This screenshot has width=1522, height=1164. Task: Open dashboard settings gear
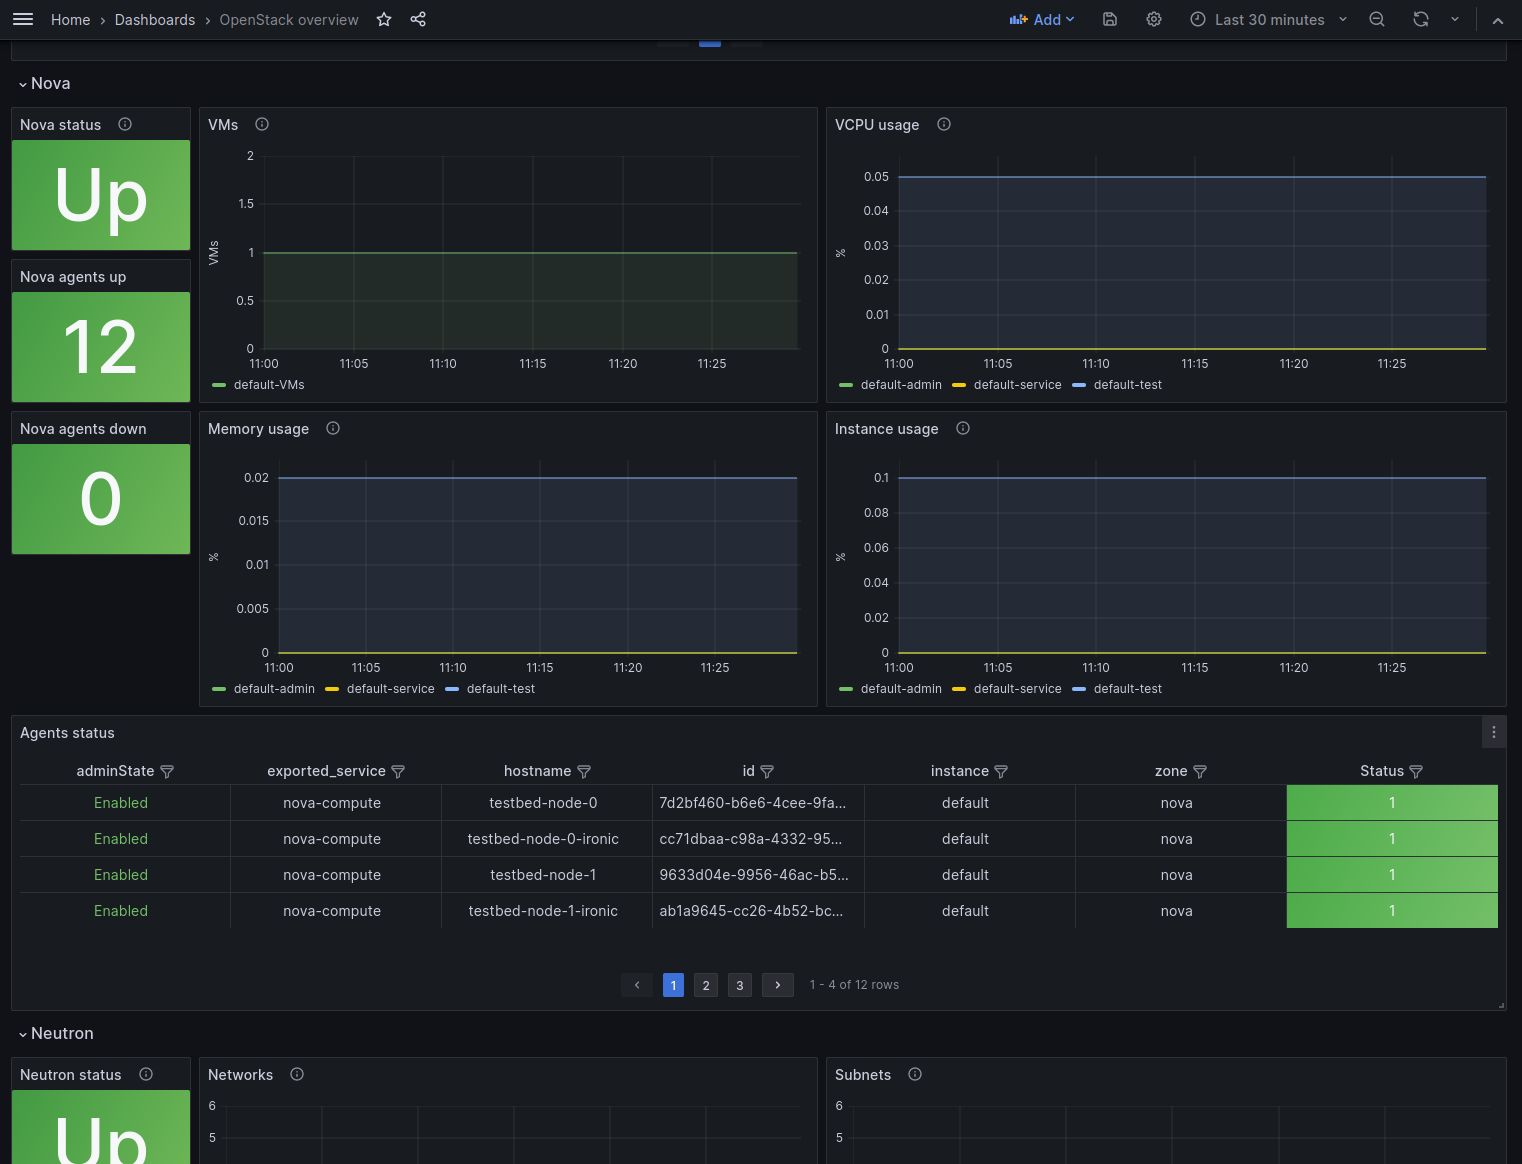pos(1154,19)
